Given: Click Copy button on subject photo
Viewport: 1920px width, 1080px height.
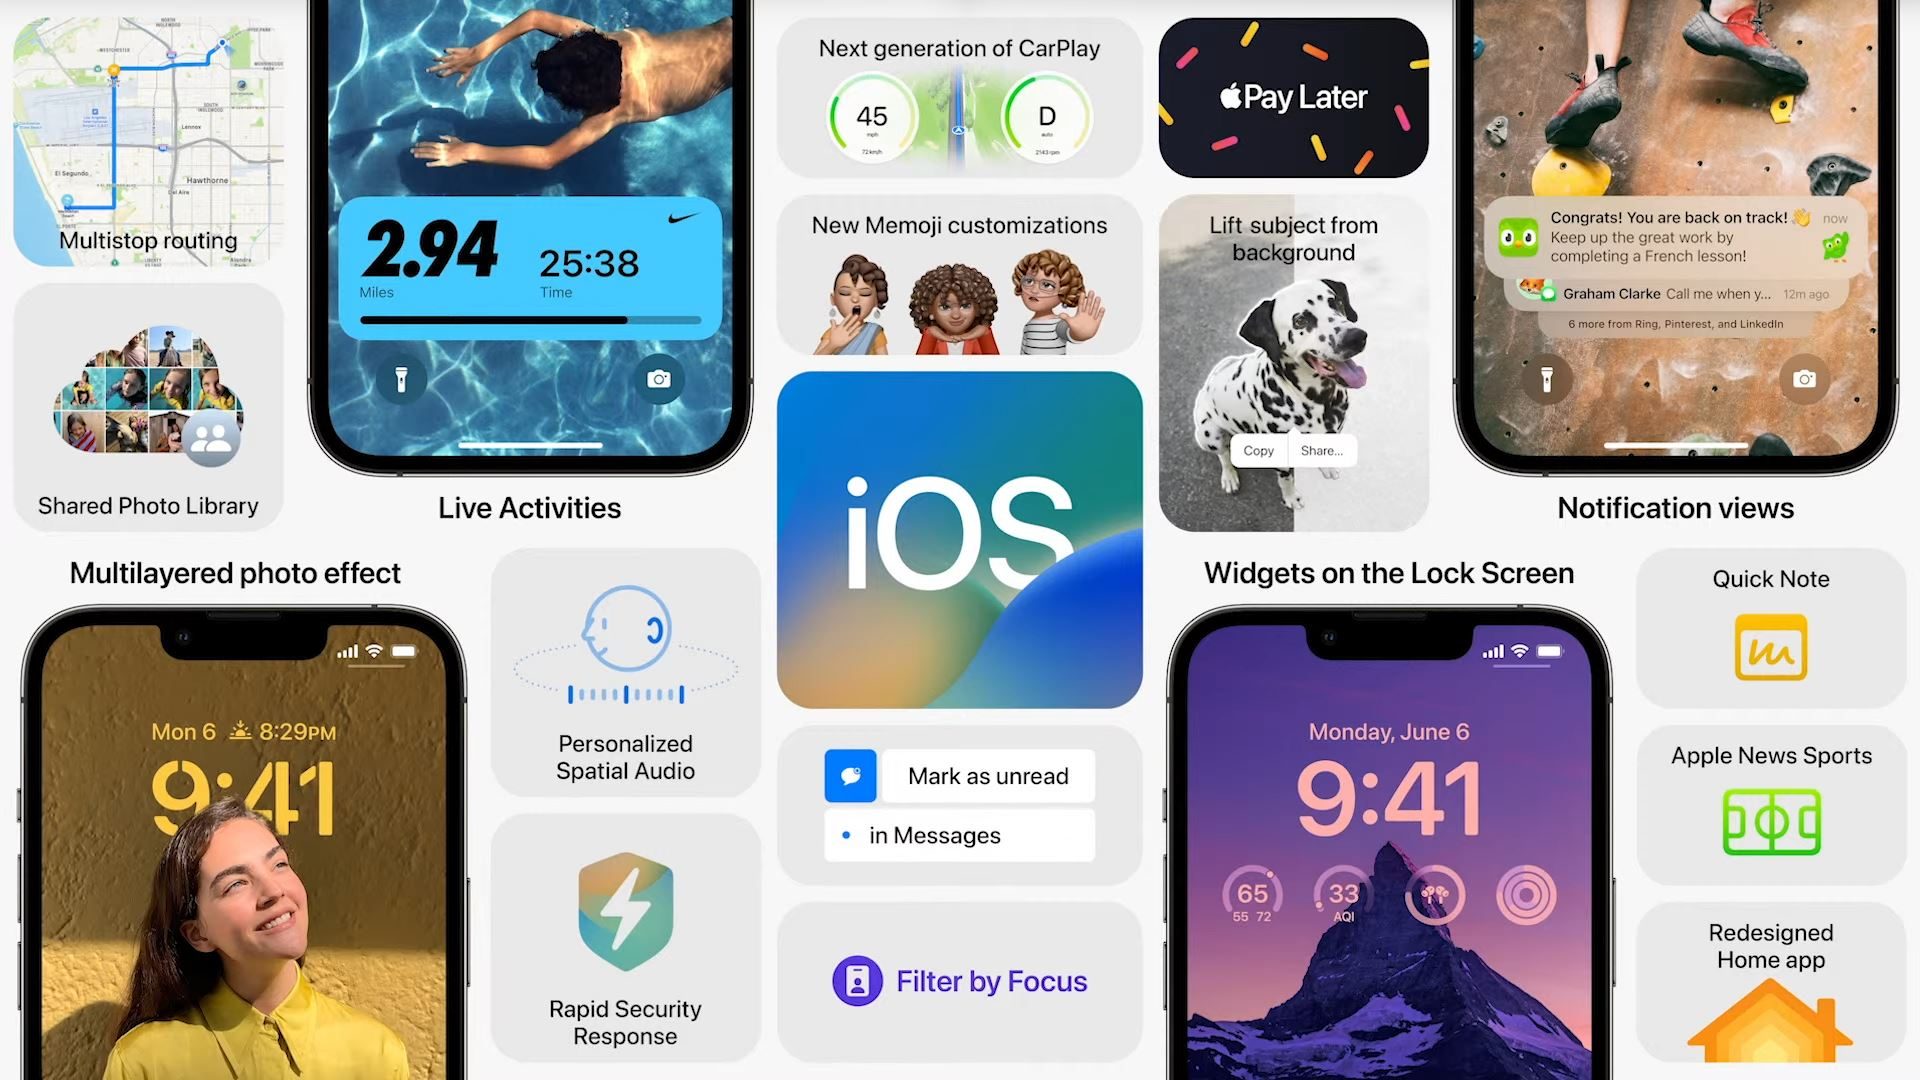Looking at the screenshot, I should (1257, 450).
